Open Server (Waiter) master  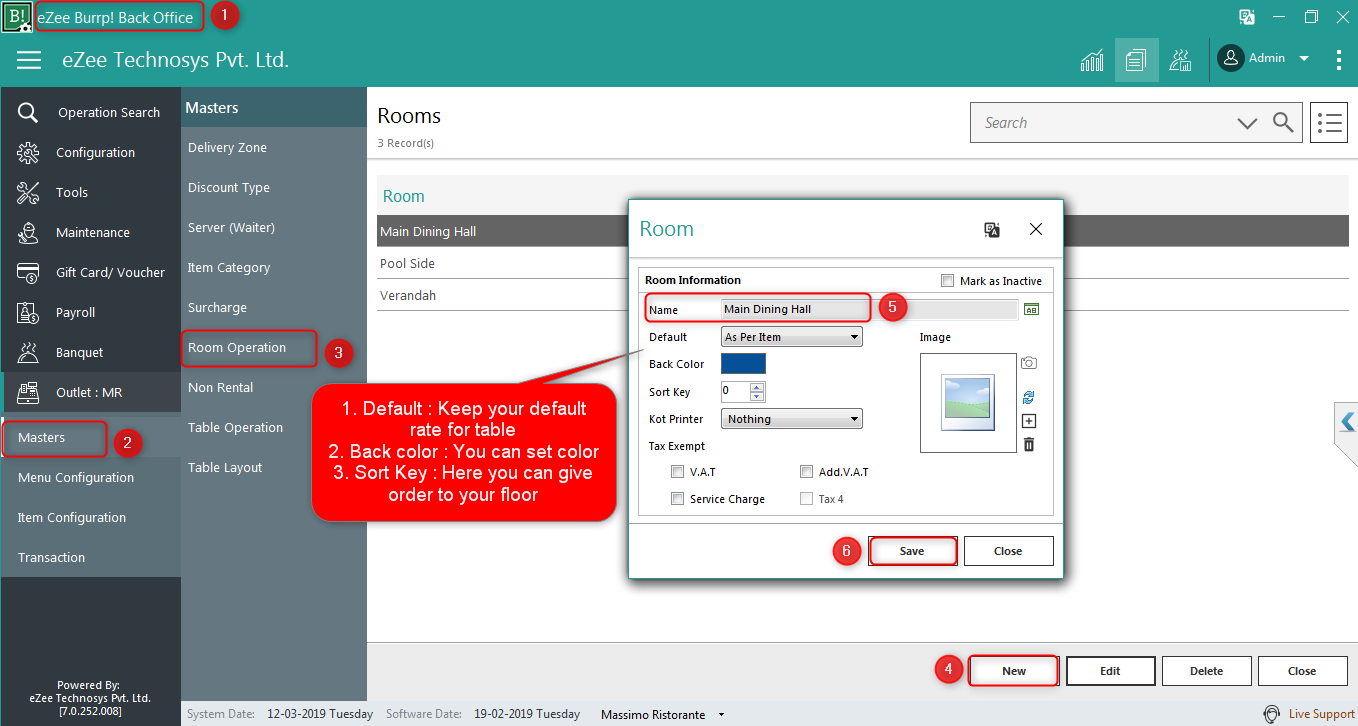point(231,227)
